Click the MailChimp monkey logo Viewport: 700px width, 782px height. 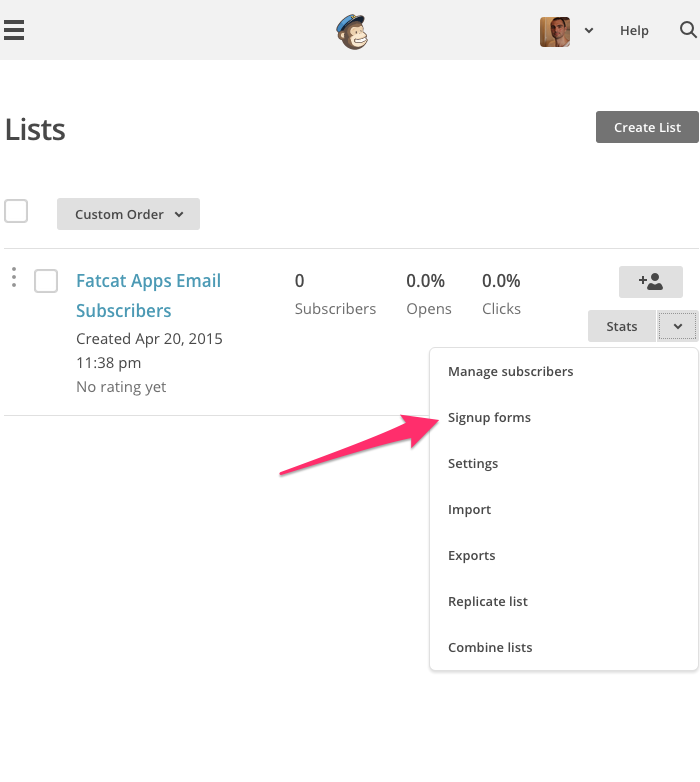pos(352,31)
